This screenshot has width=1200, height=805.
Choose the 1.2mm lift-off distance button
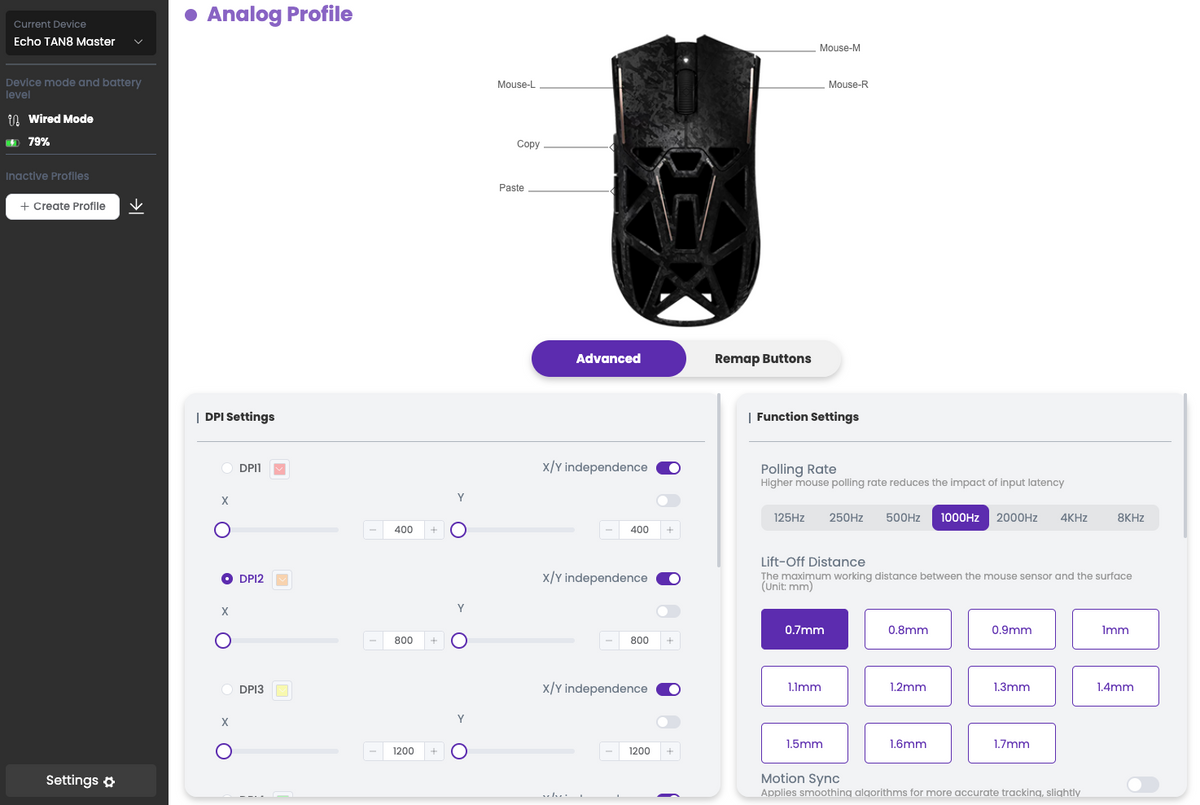908,687
